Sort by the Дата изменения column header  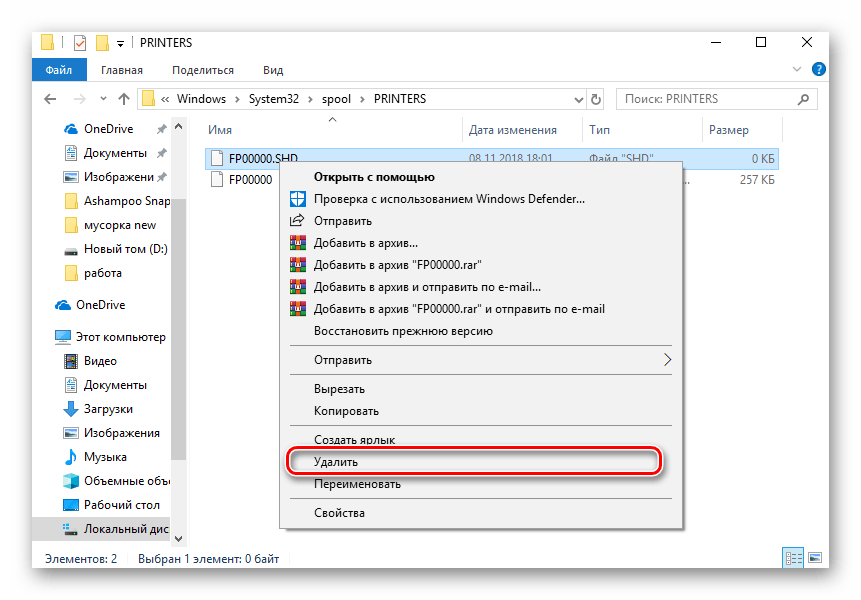(513, 130)
